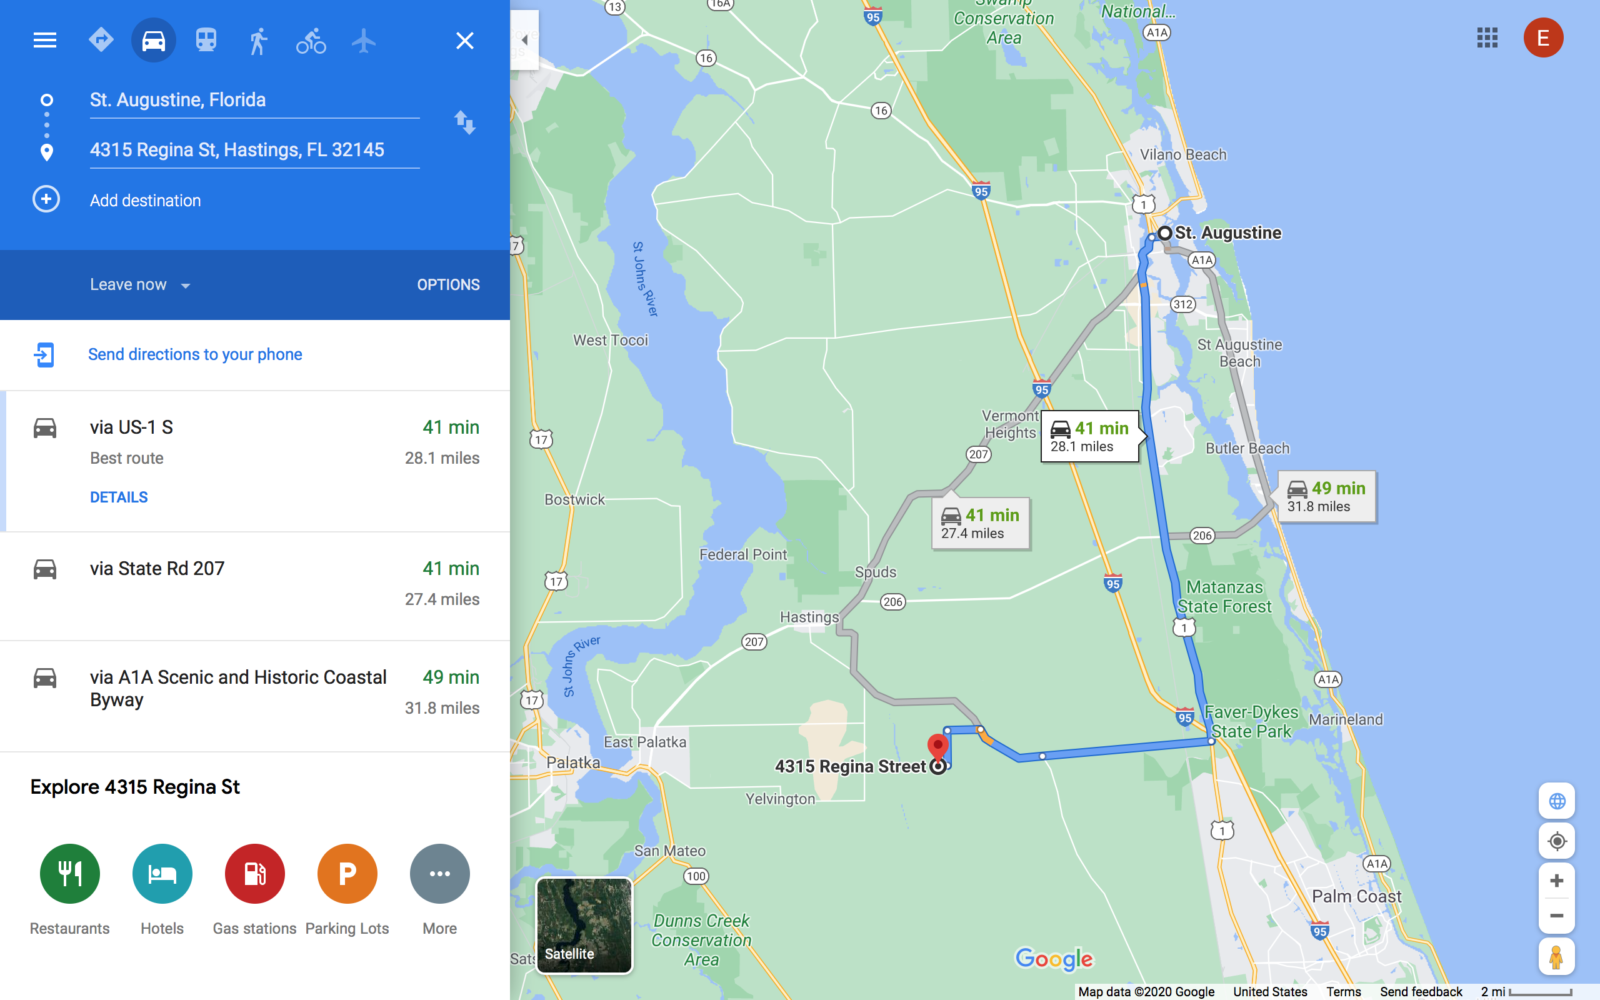Choose cycling travel mode
The width and height of the screenshot is (1600, 1000).
pos(311,41)
